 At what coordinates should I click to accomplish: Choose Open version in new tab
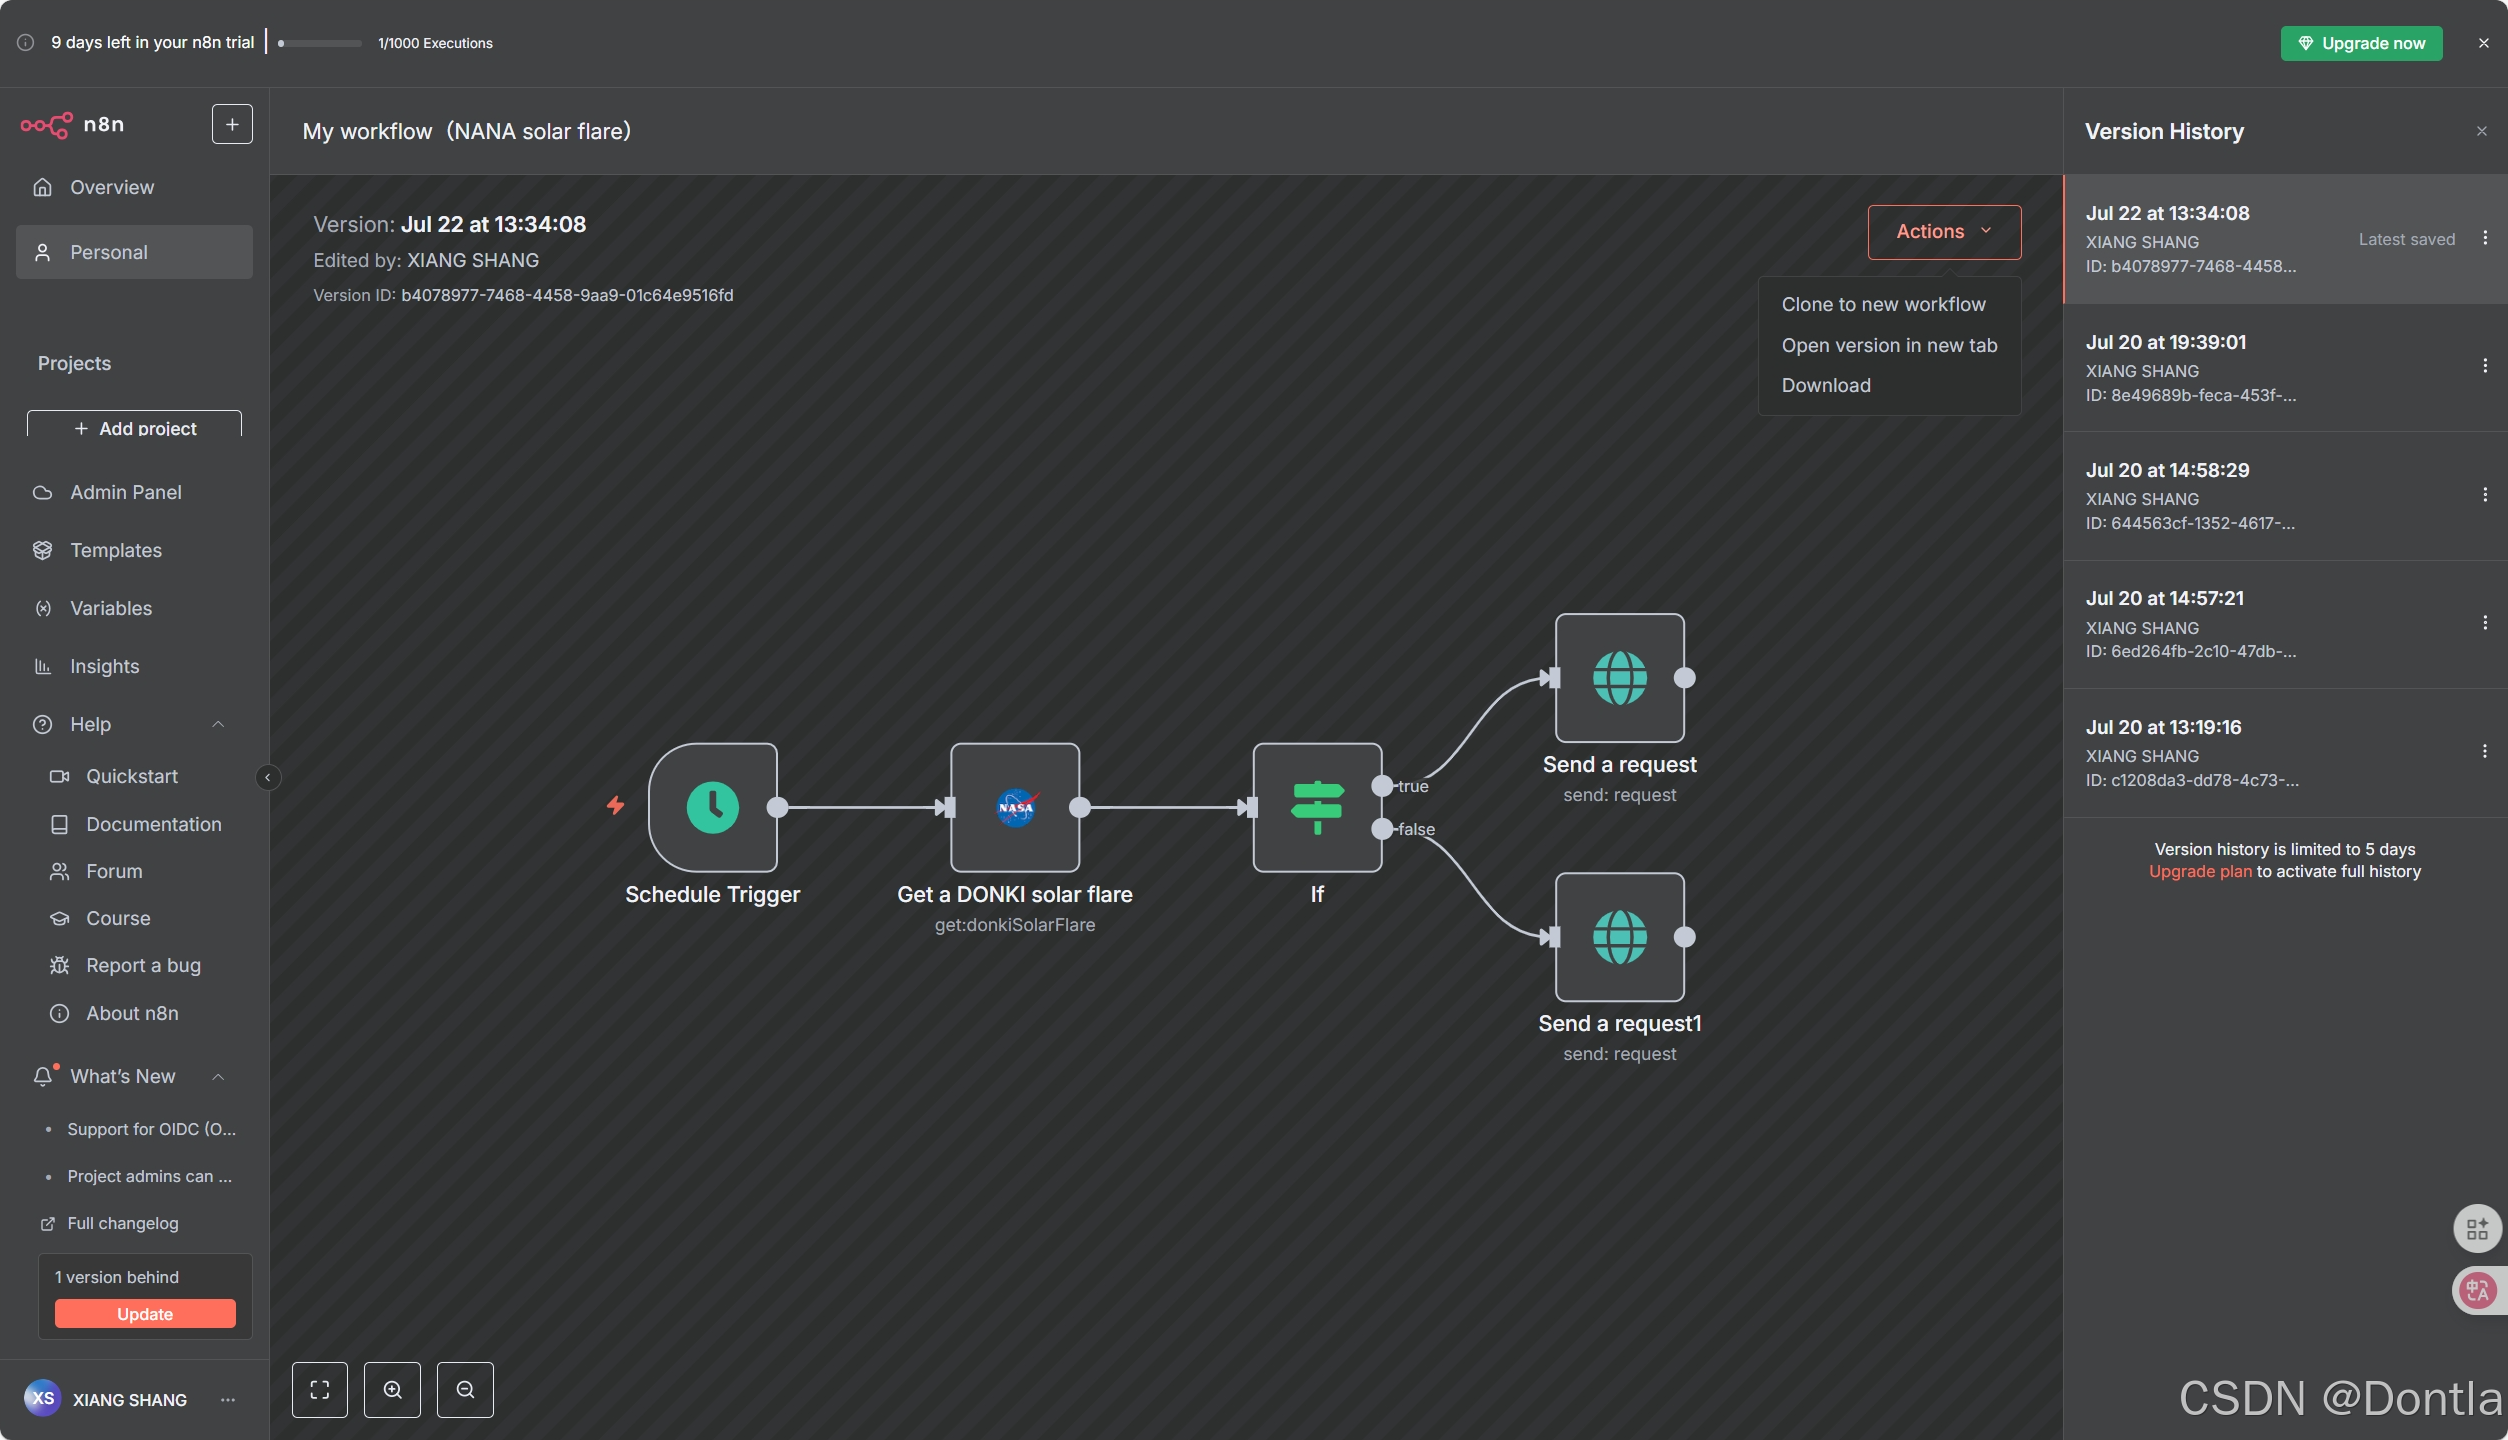pos(1889,345)
